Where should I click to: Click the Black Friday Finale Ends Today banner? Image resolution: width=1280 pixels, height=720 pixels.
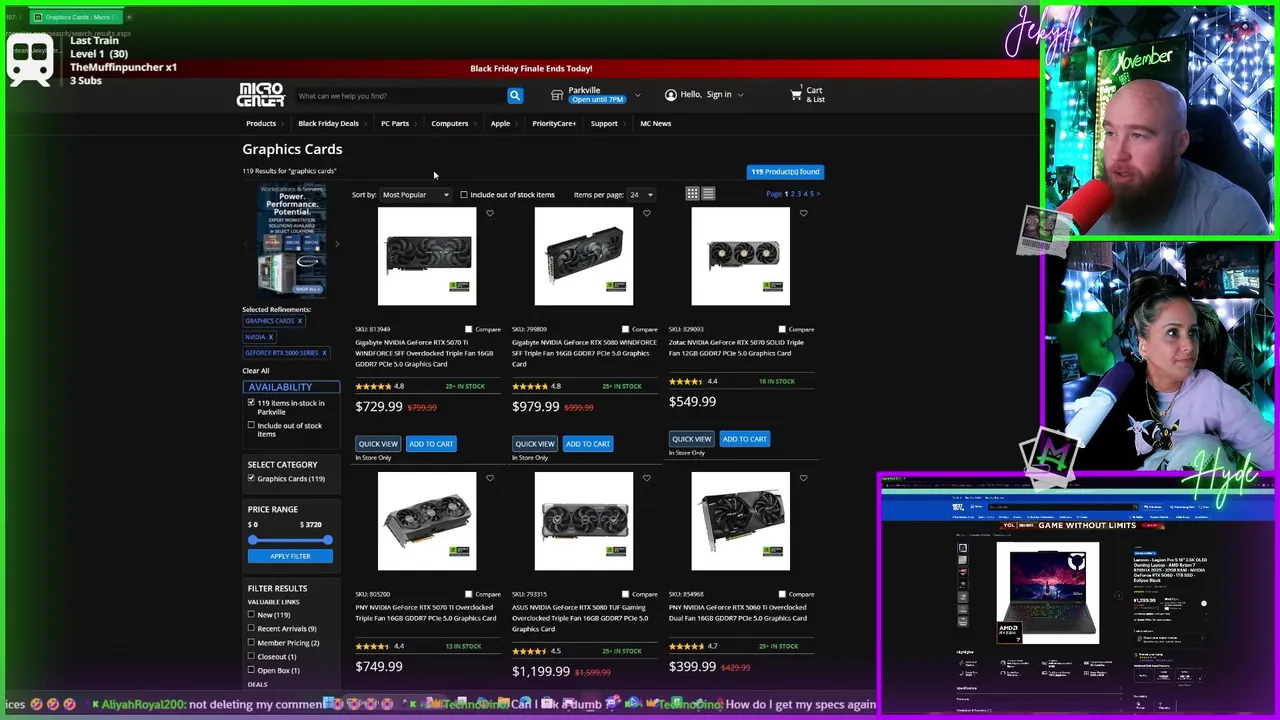pos(531,68)
